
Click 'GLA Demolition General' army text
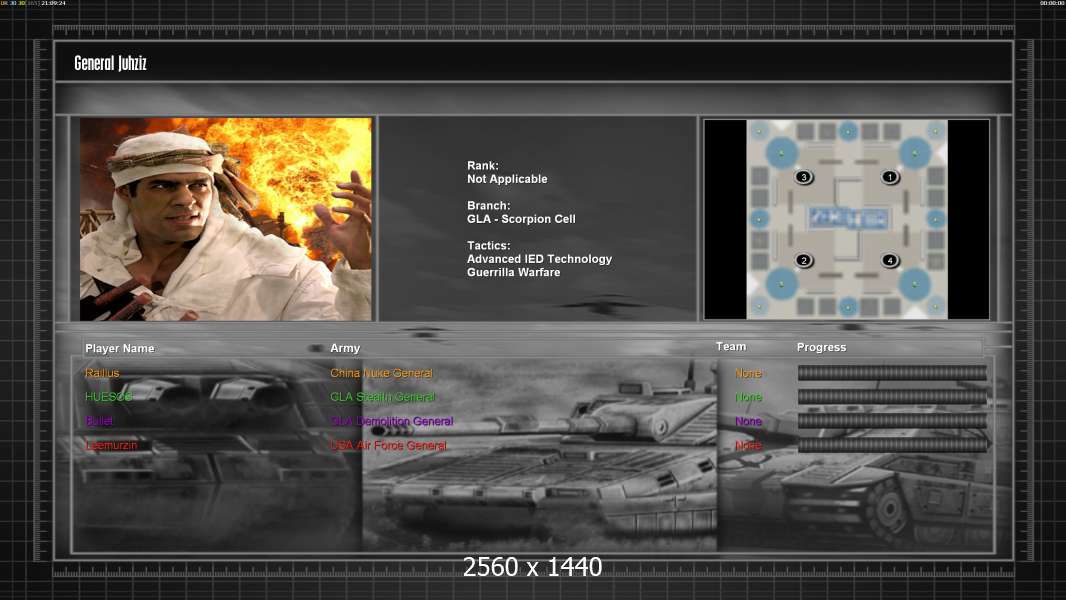coord(392,421)
